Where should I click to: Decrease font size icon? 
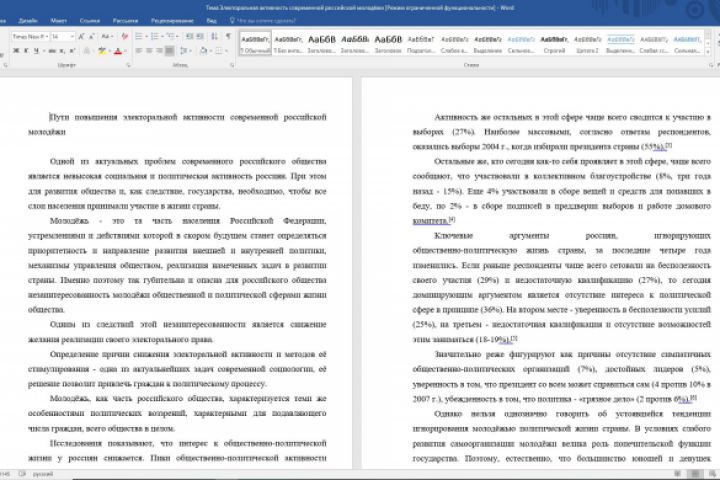pyautogui.click(x=92, y=37)
